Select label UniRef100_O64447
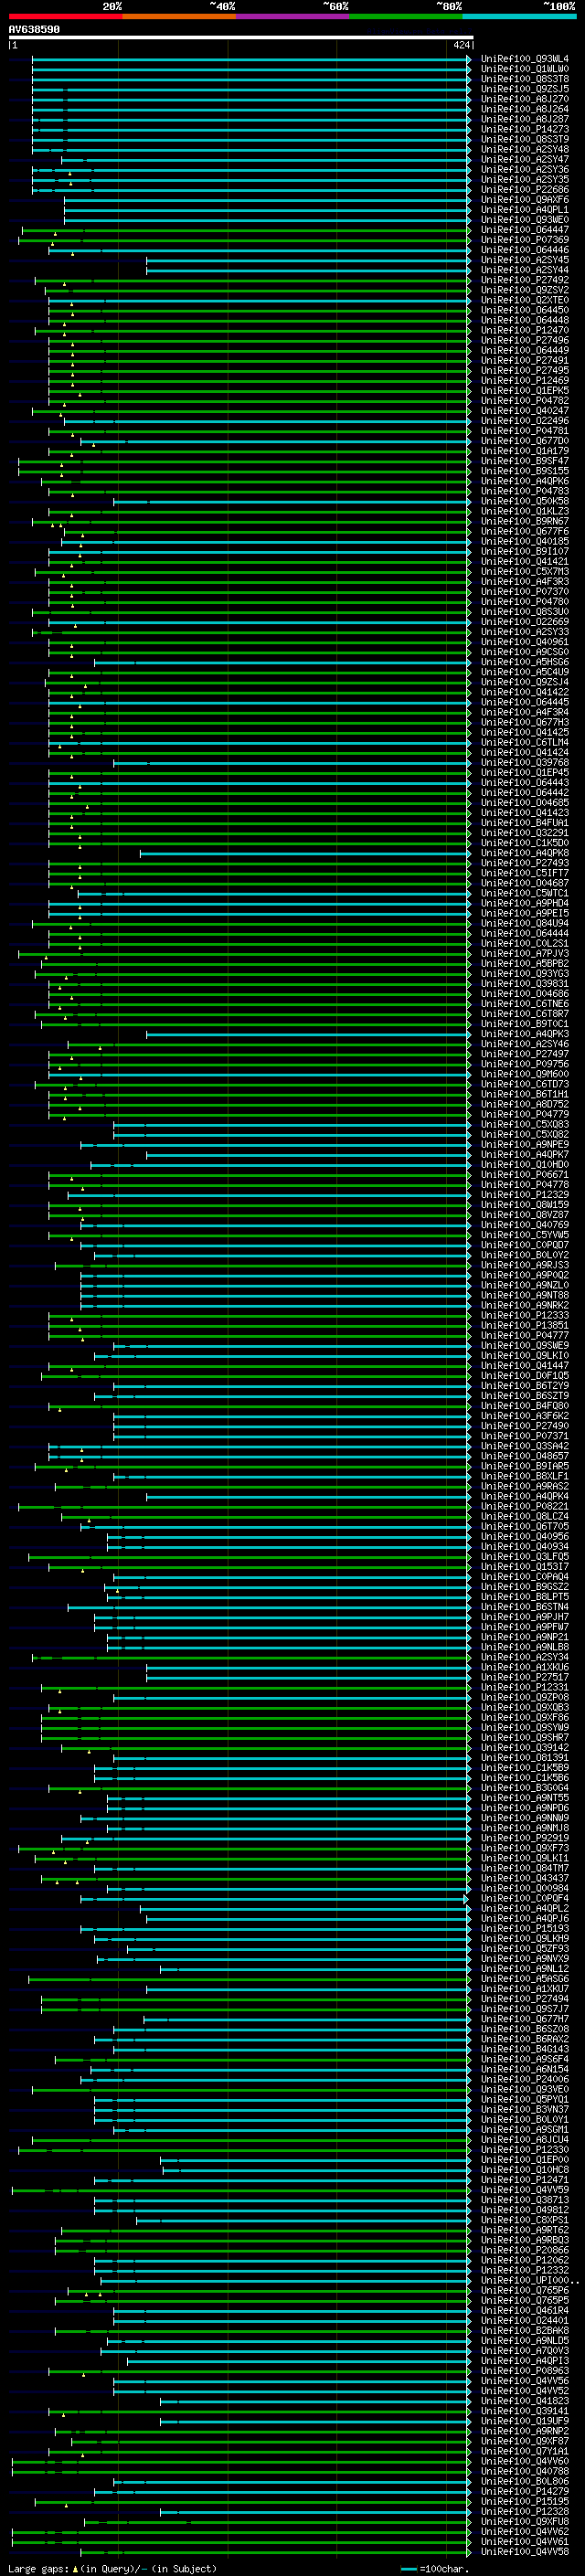The image size is (585, 2576). coord(525,230)
